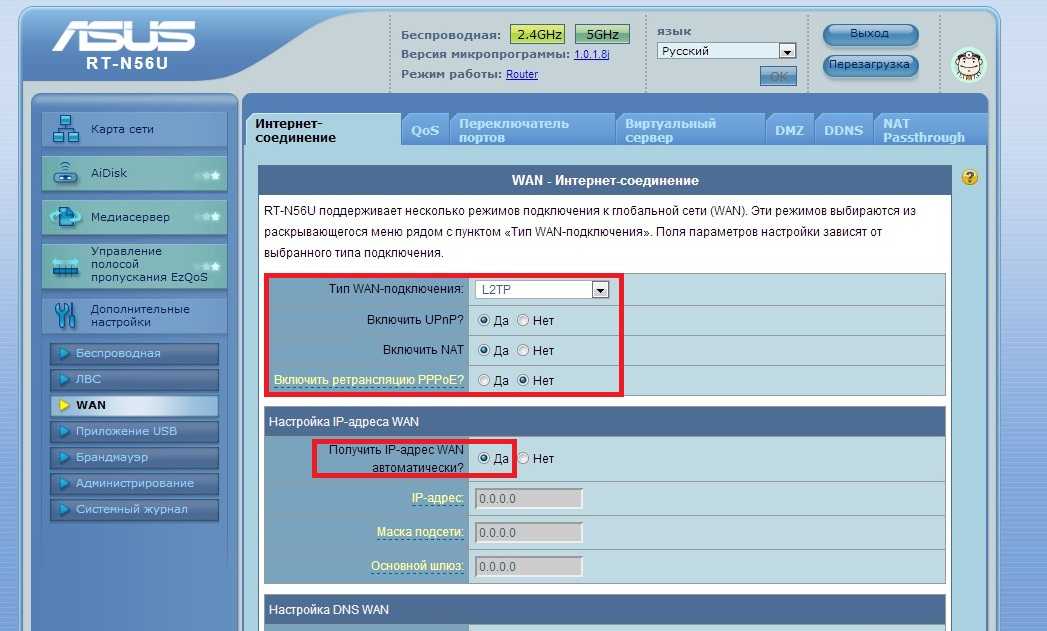Click the monkey avatar icon at top right
Viewport: 1047px width, 631px height.
tap(967, 64)
